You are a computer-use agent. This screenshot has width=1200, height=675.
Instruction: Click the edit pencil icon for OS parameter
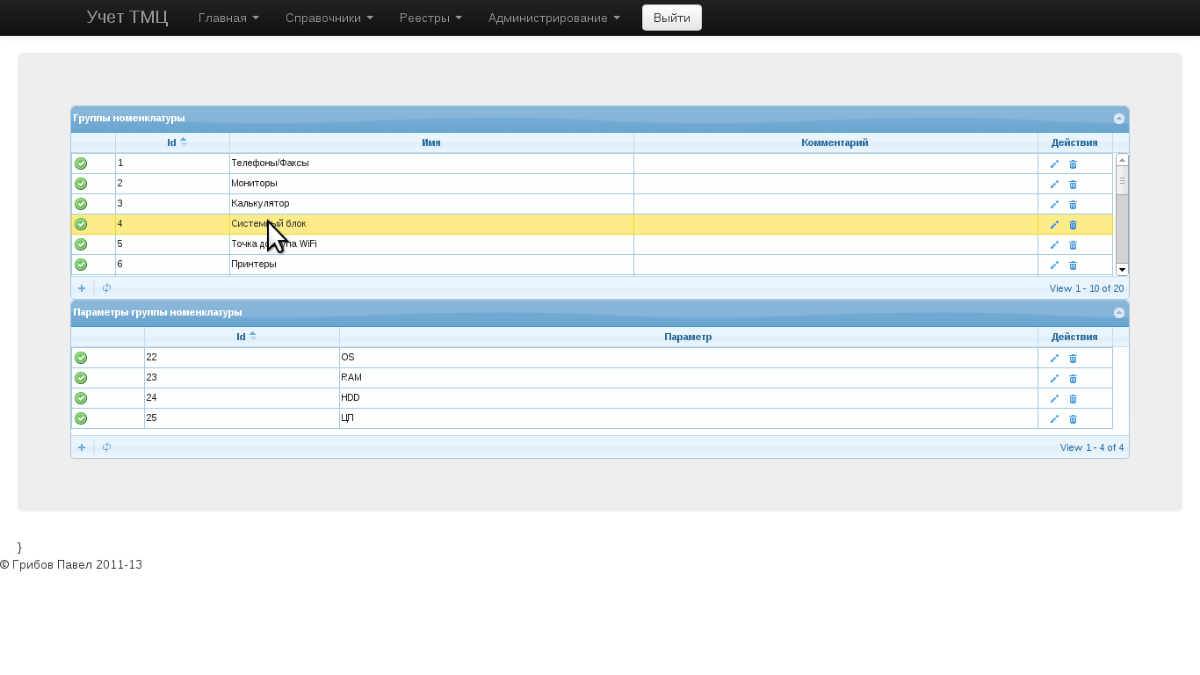(1054, 358)
